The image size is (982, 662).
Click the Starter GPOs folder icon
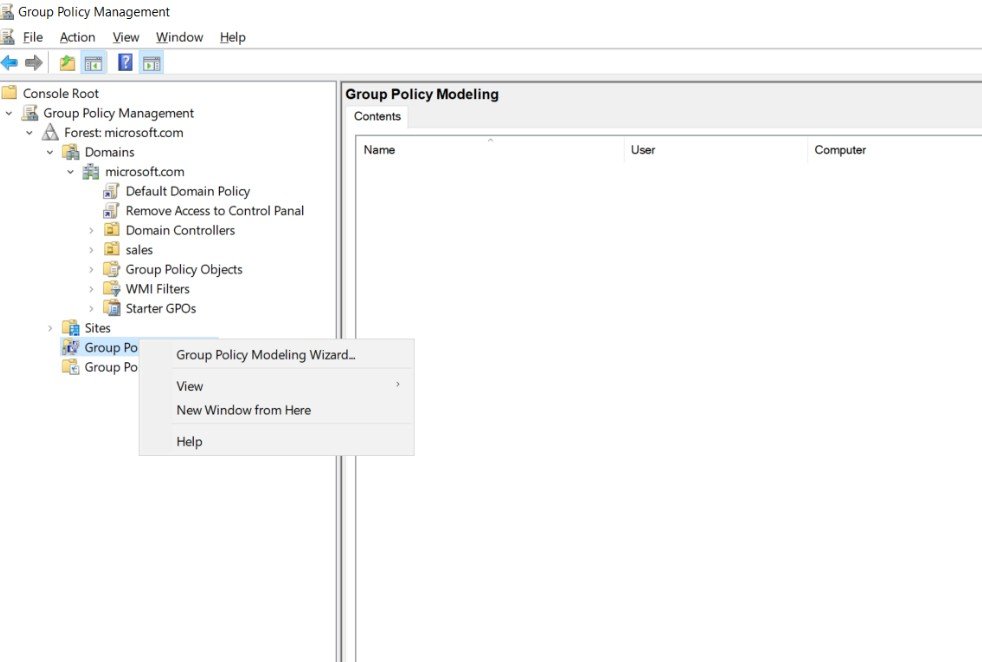click(111, 308)
